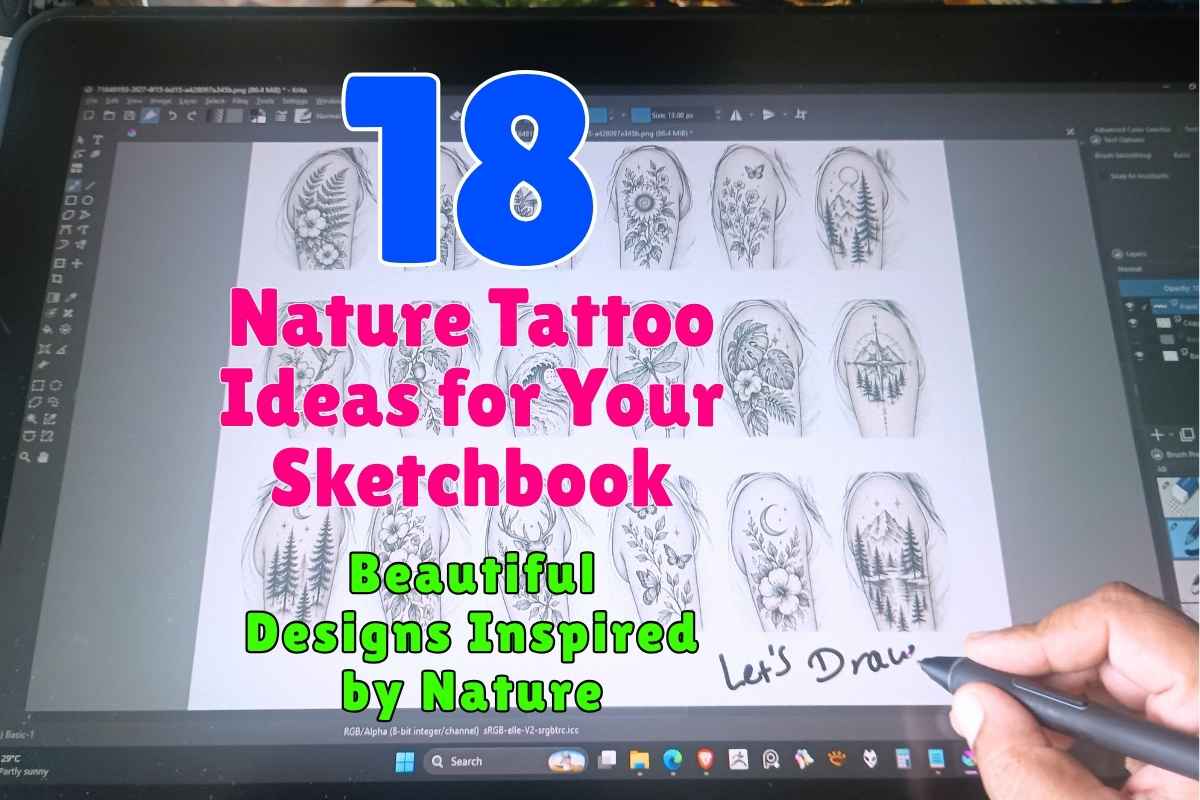Click the Undo arrow in the toolbar

pyautogui.click(x=172, y=115)
